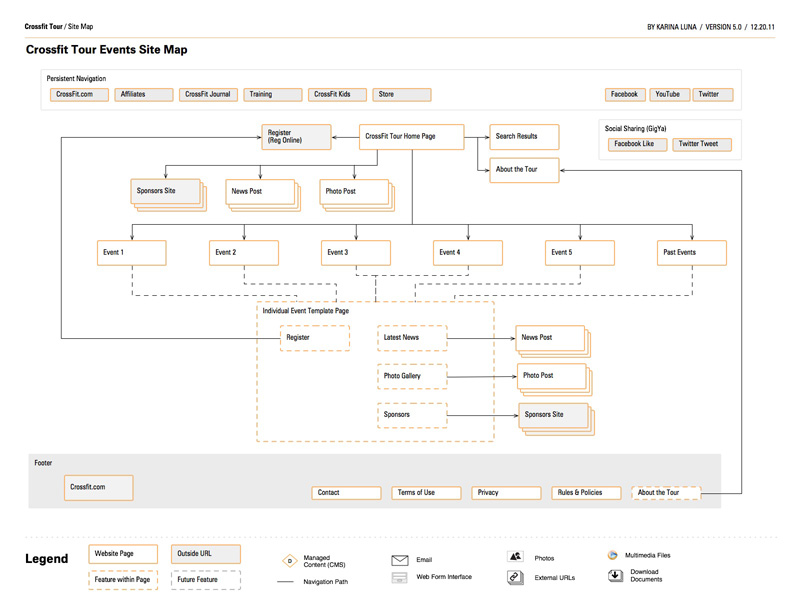Click the Photo Gallery feature box
Viewport: 800px width, 613px height.
[412, 377]
